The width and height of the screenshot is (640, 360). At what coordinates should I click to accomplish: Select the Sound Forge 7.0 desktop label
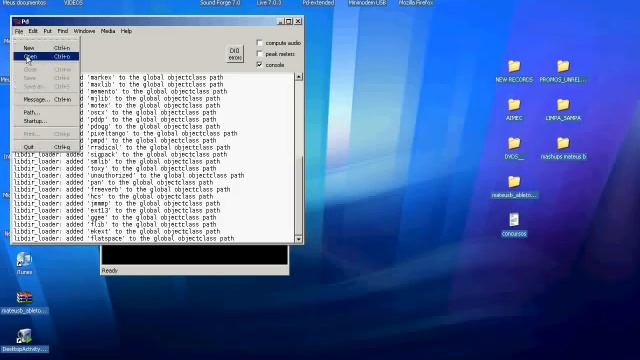[x=220, y=3]
